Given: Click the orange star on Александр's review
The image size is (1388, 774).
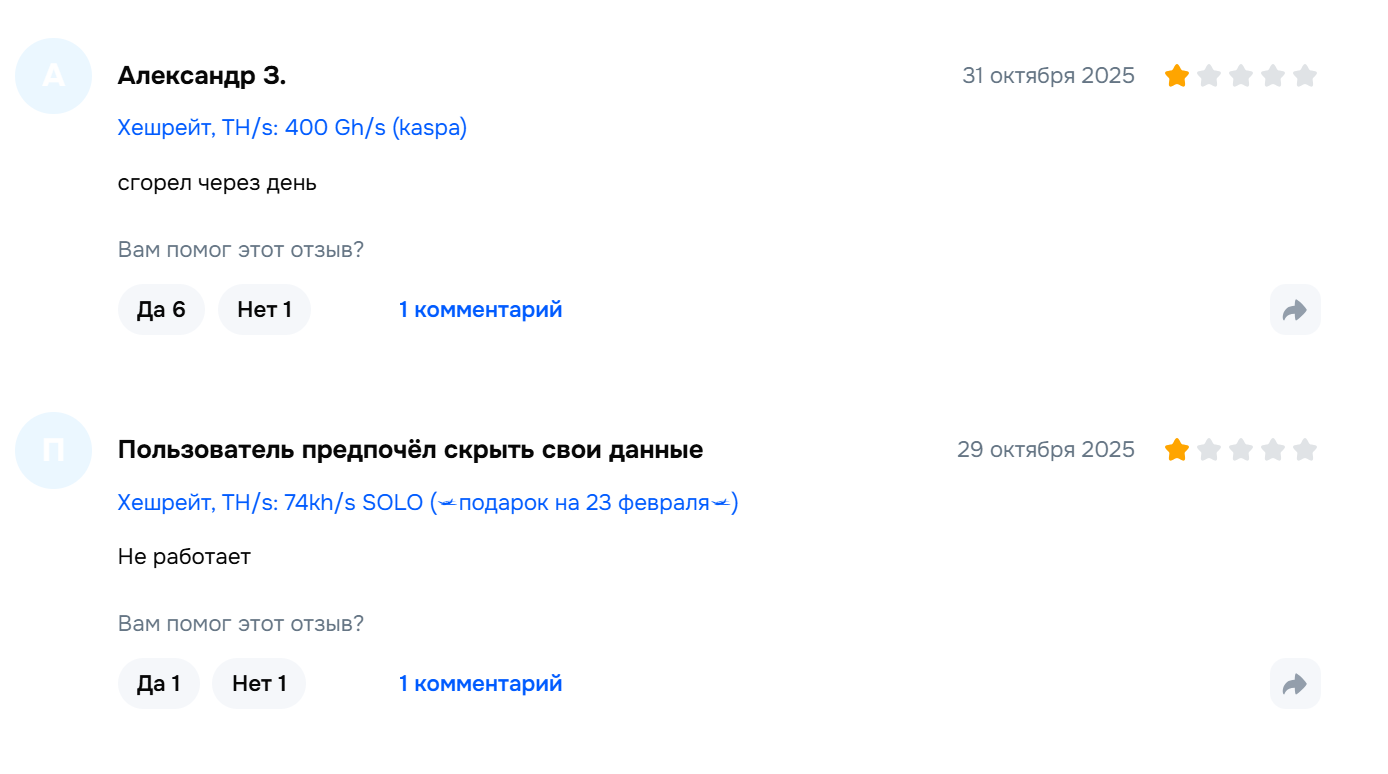Looking at the screenshot, I should point(1177,76).
